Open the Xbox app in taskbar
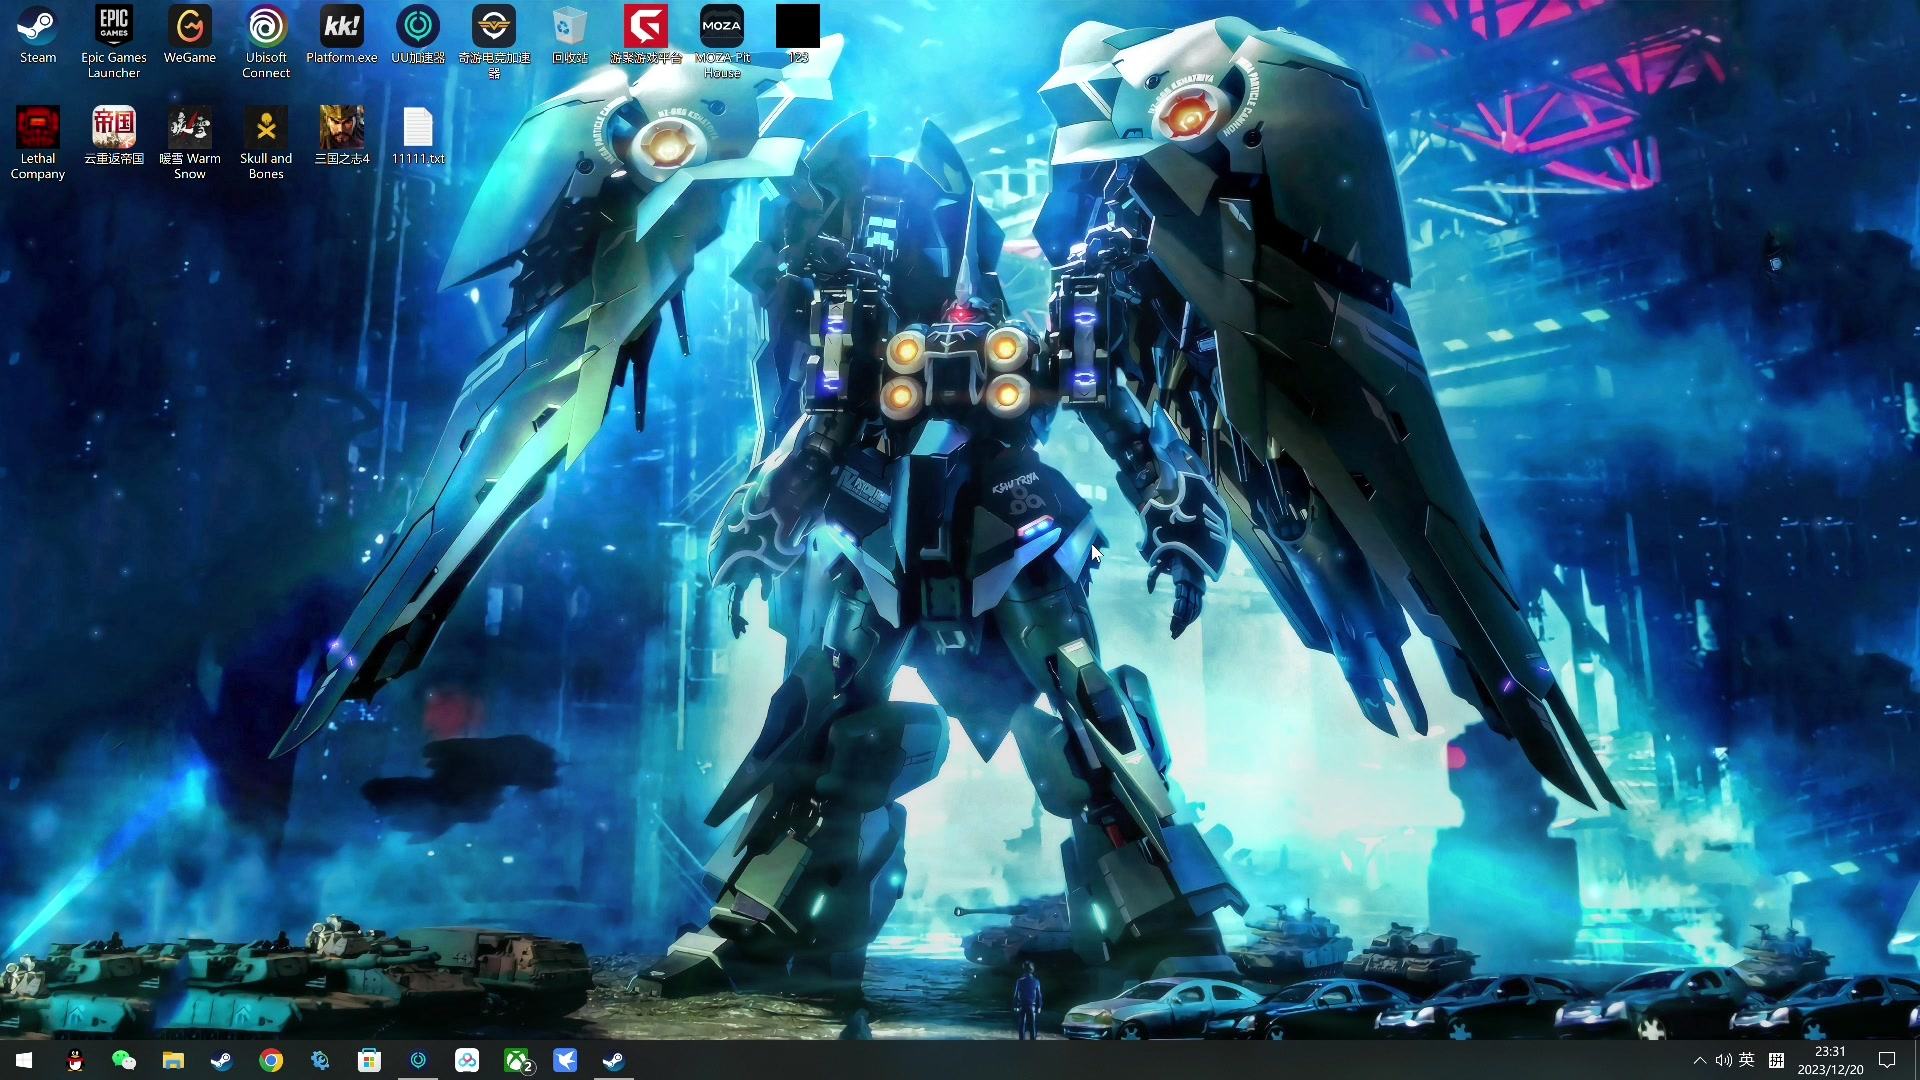Viewport: 1920px width, 1080px height. 517,1060
